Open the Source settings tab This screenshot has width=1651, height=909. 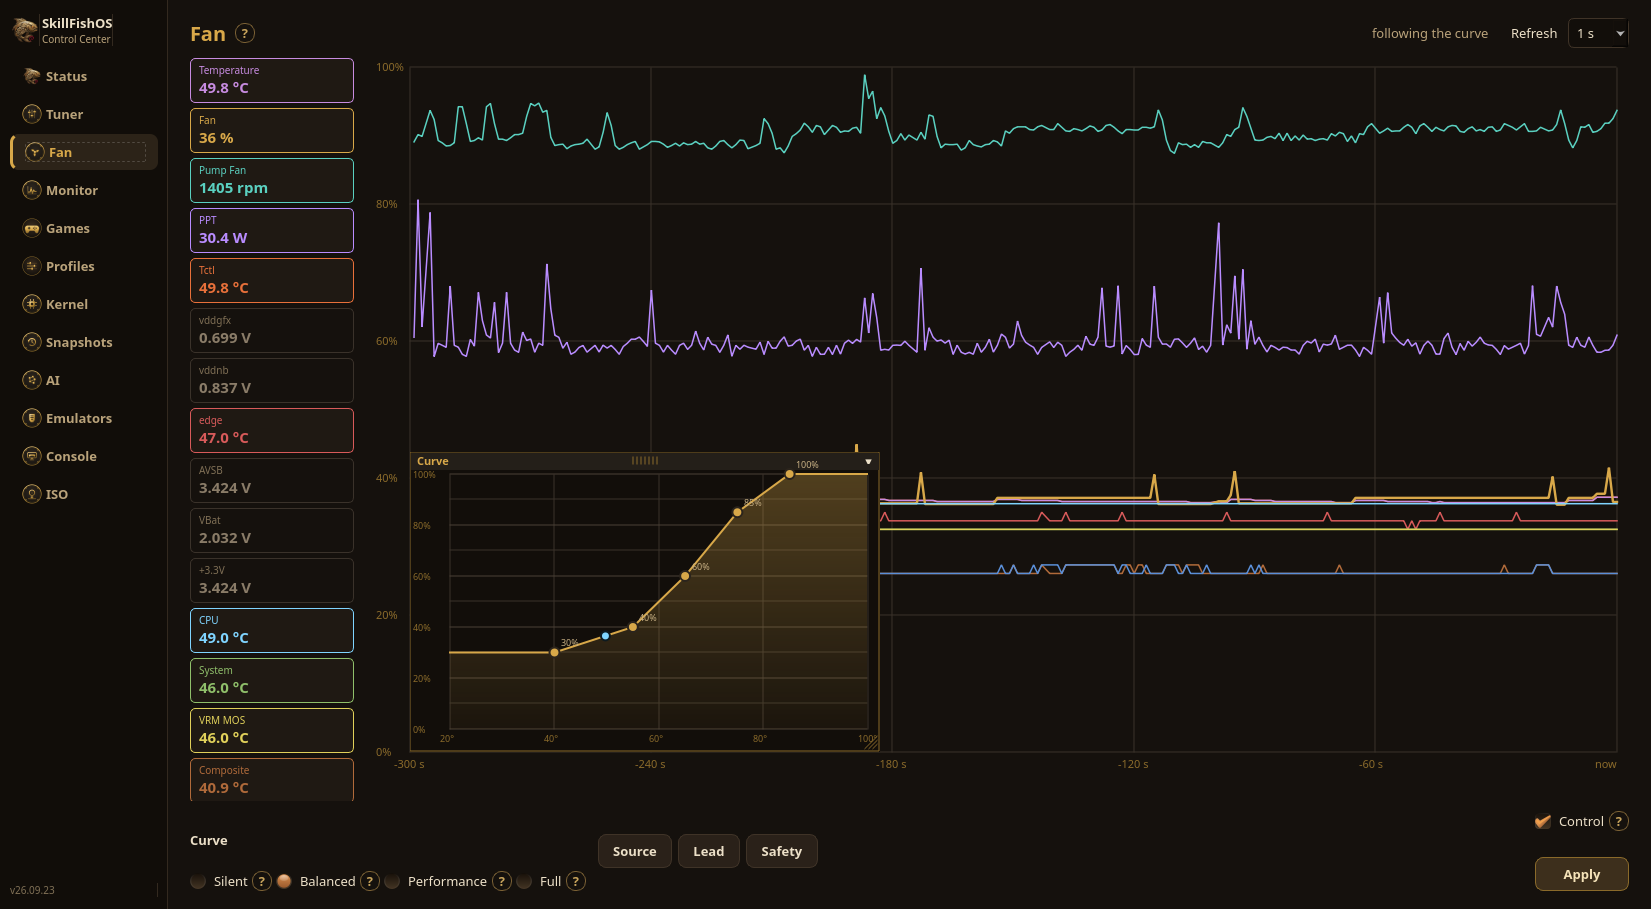coord(635,851)
